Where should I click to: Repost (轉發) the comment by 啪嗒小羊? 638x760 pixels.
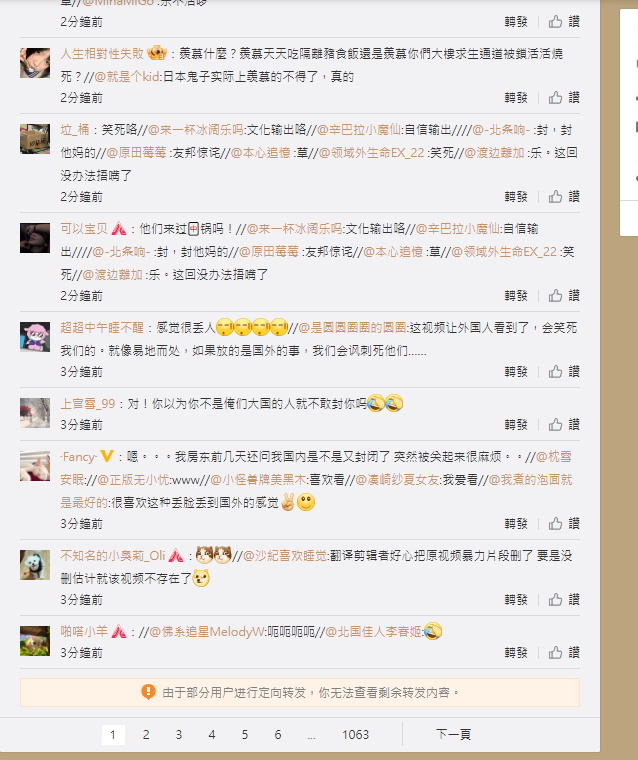pyautogui.click(x=515, y=652)
